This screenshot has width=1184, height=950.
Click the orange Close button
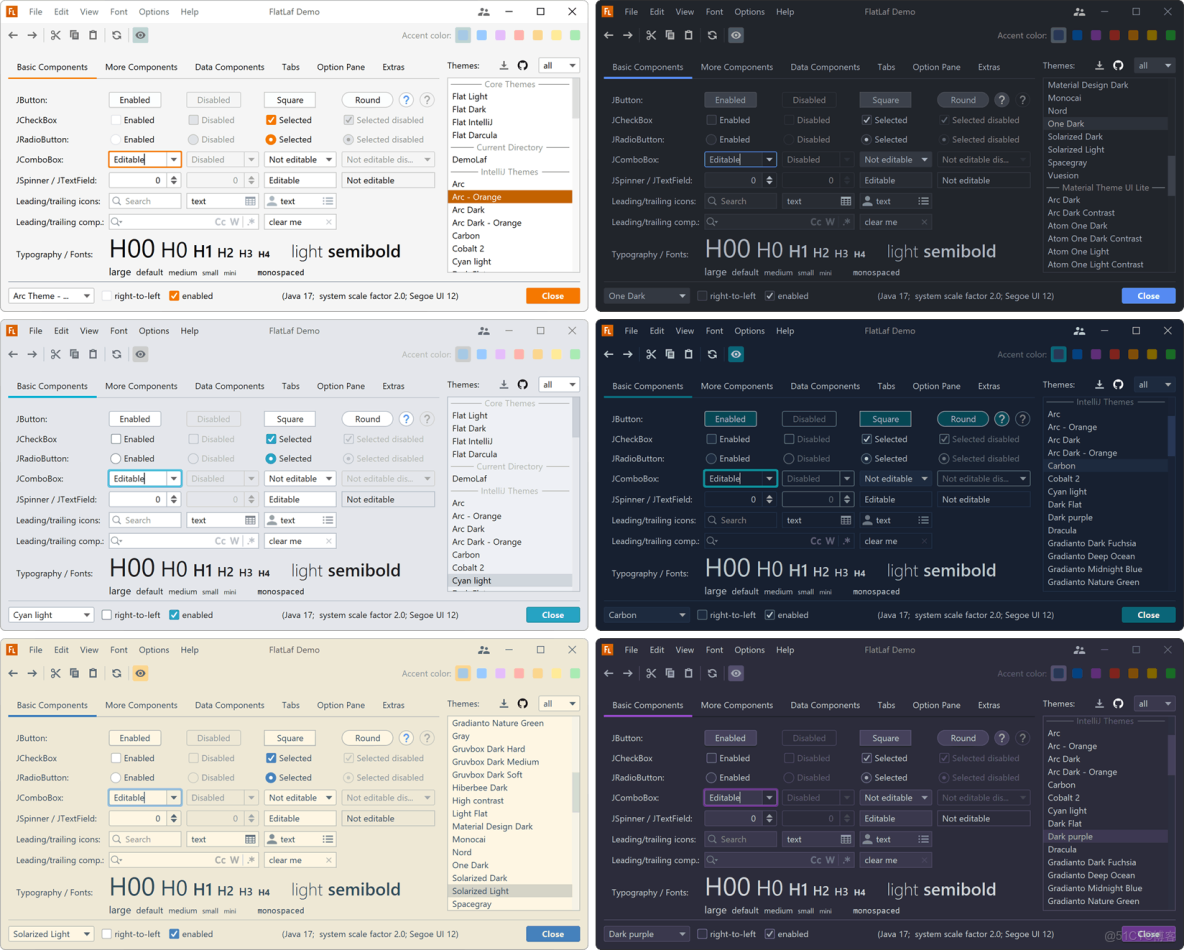coord(553,296)
